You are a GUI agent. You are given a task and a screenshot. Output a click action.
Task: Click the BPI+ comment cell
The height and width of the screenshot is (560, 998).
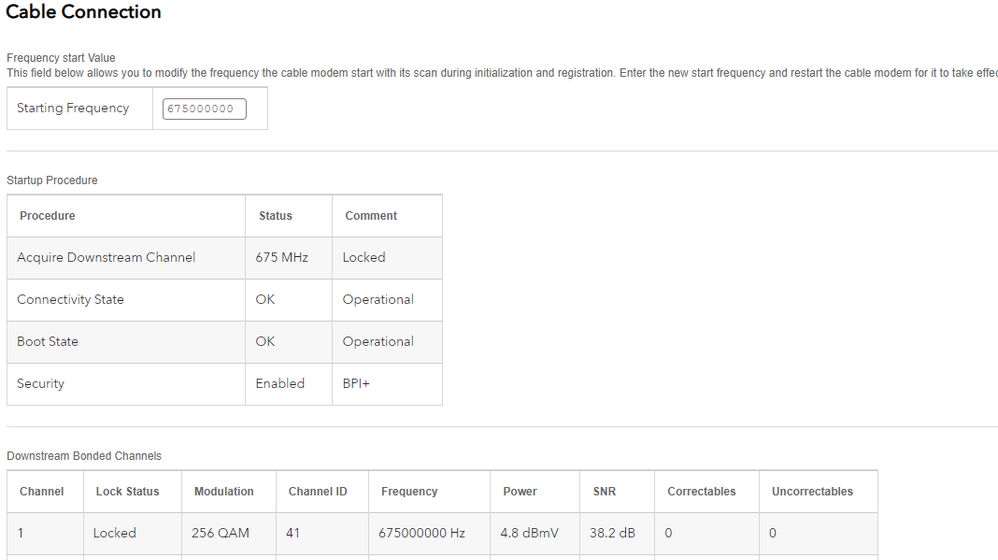pyautogui.click(x=356, y=383)
